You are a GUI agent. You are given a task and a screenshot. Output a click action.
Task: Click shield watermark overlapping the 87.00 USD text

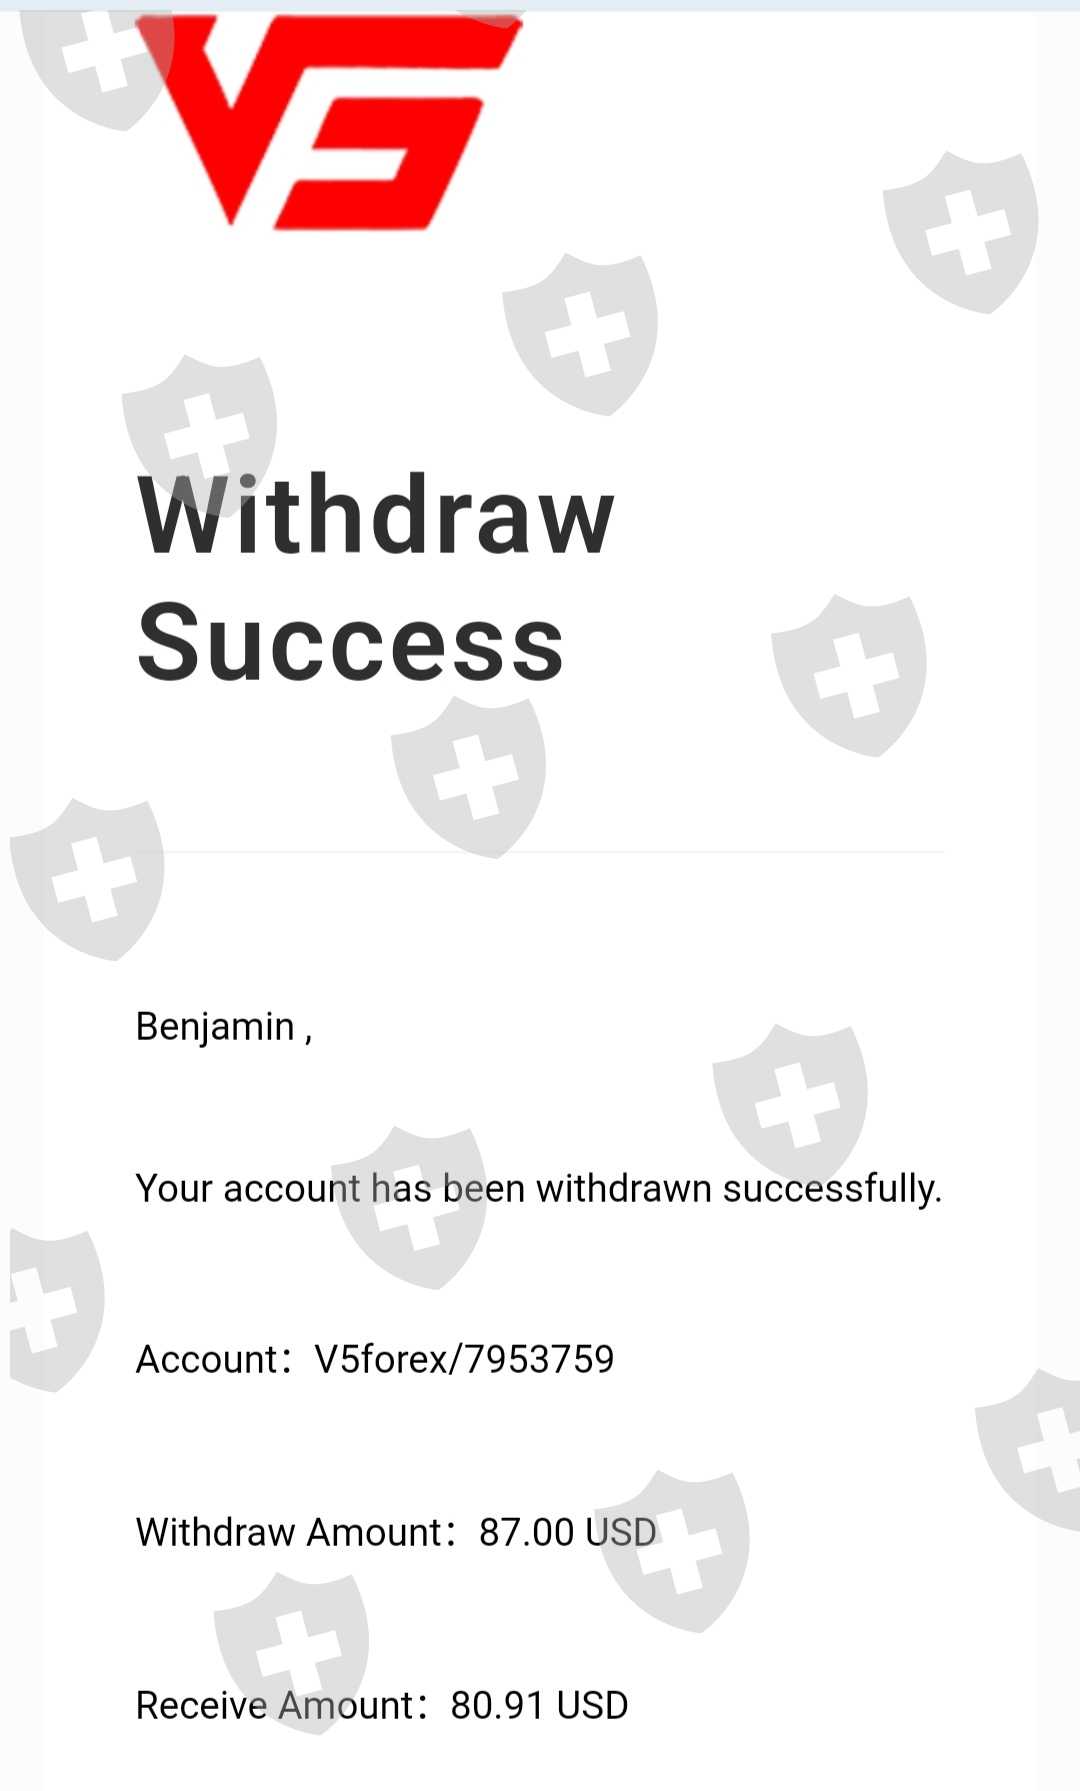[x=672, y=1551]
